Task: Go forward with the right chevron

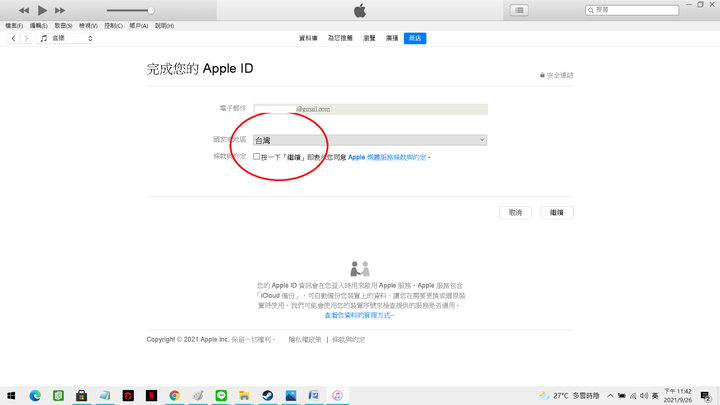Action: click(x=26, y=39)
